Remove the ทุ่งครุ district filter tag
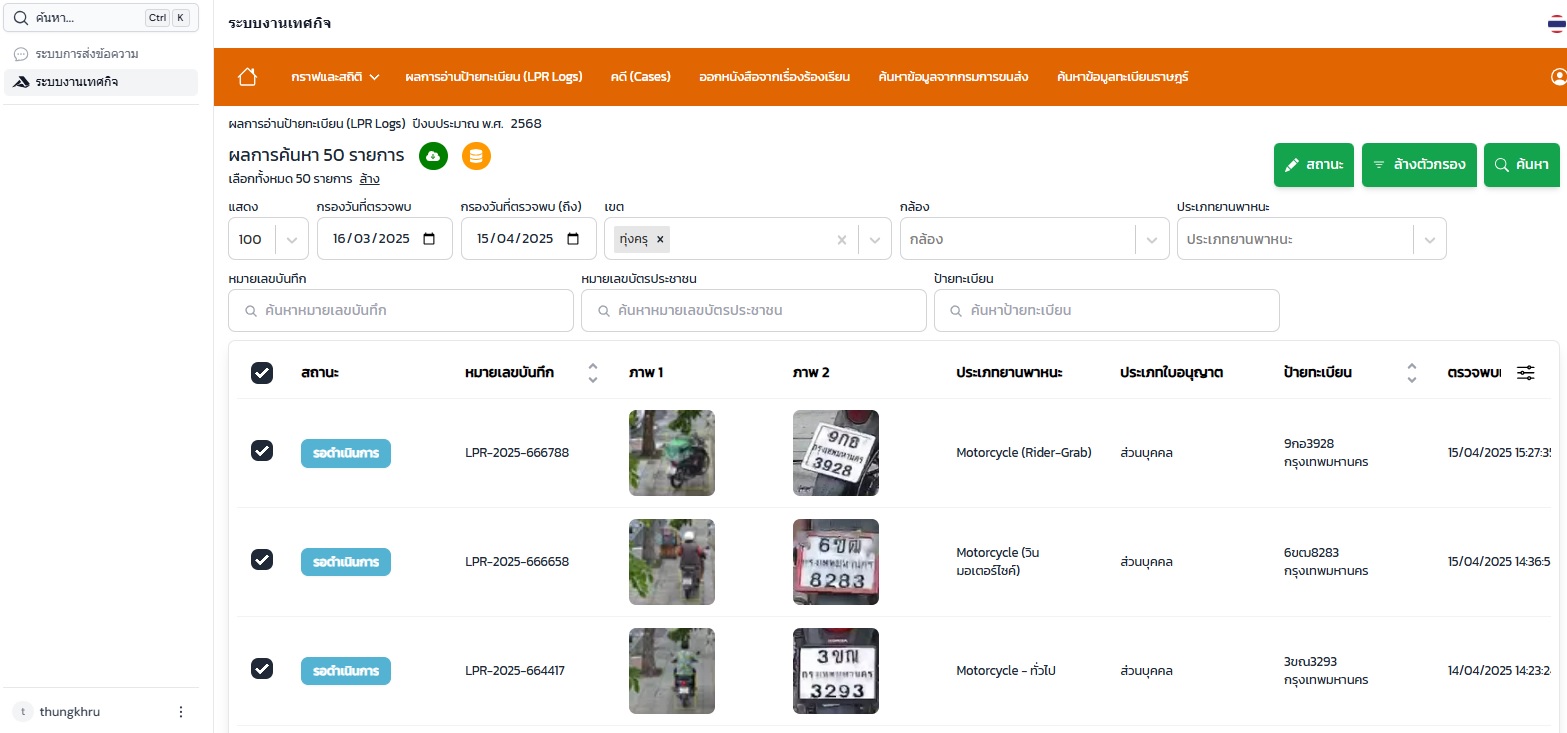The image size is (1567, 733). point(660,240)
